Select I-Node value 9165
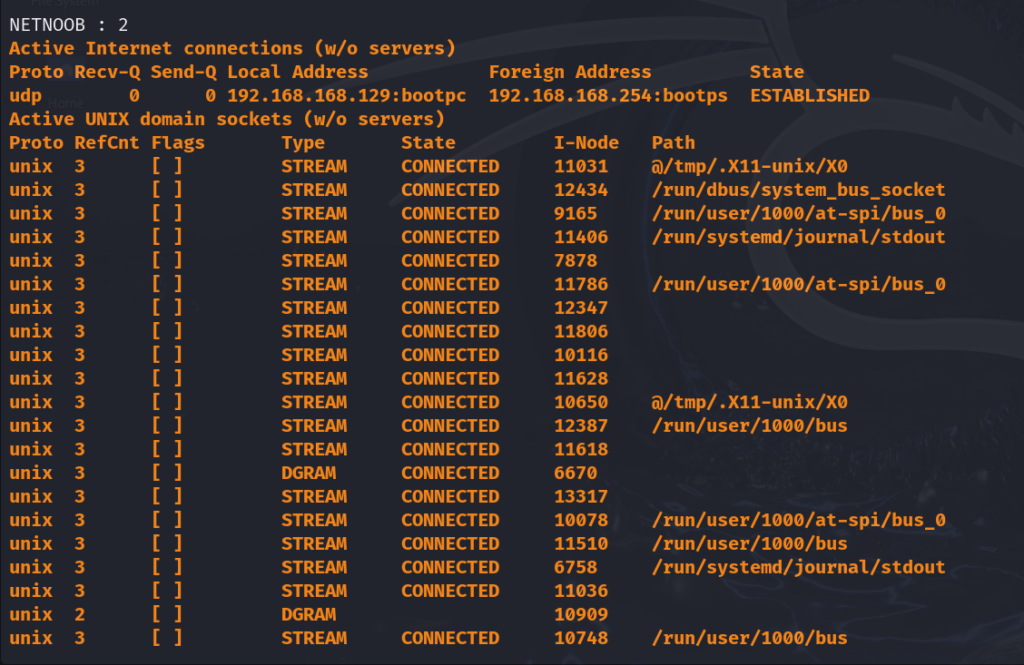Viewport: 1024px width, 665px height. click(x=575, y=214)
